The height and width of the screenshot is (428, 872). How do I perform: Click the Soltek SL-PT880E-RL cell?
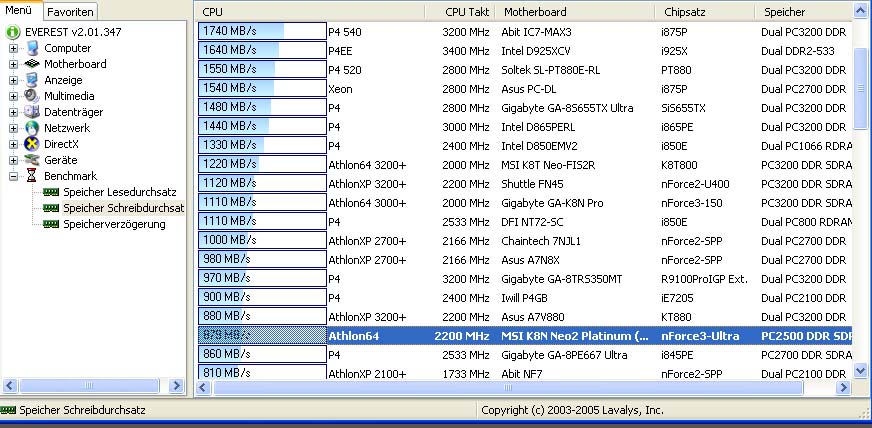pyautogui.click(x=551, y=70)
